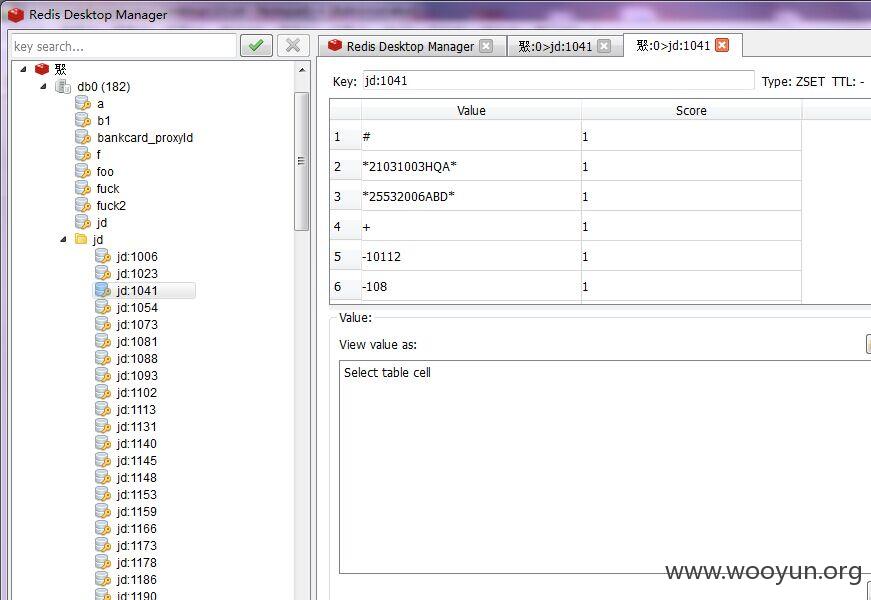Click the Value column header

(471, 111)
